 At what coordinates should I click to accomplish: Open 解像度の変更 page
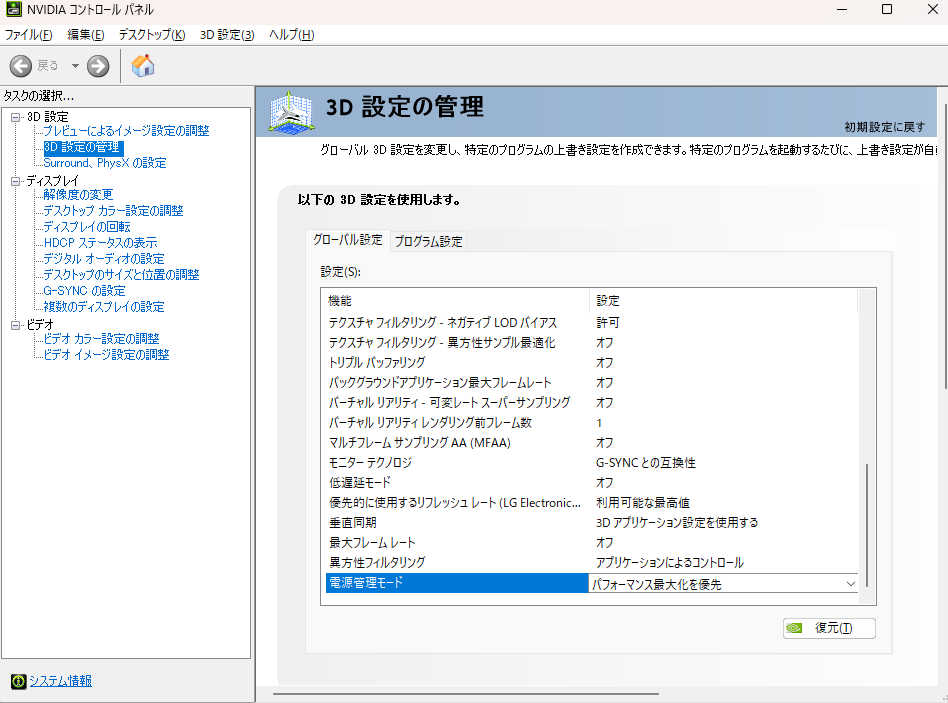coord(78,195)
